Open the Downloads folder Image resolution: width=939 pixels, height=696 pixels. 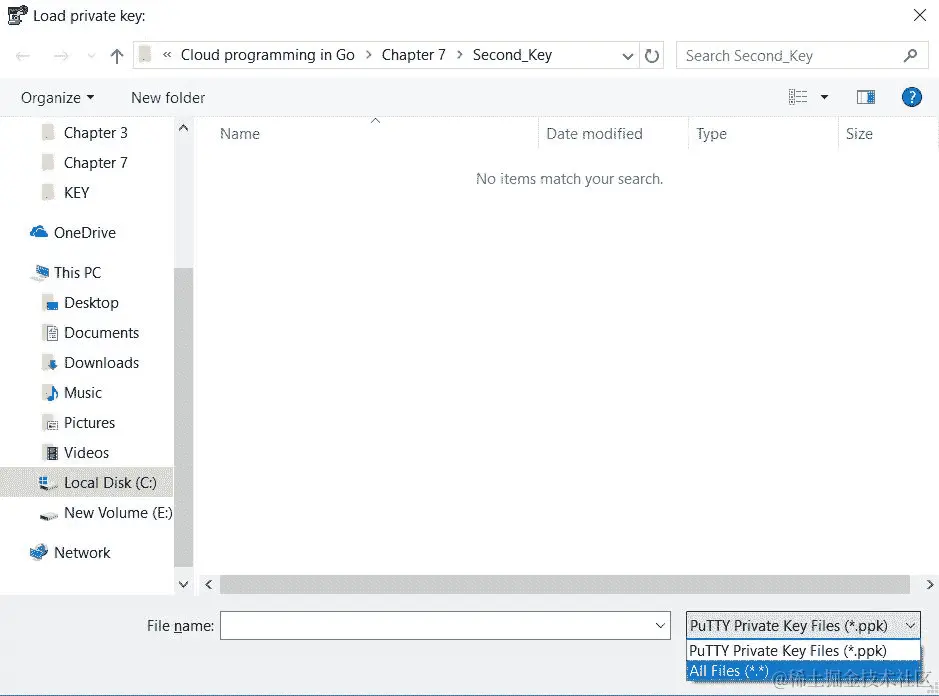coord(101,362)
